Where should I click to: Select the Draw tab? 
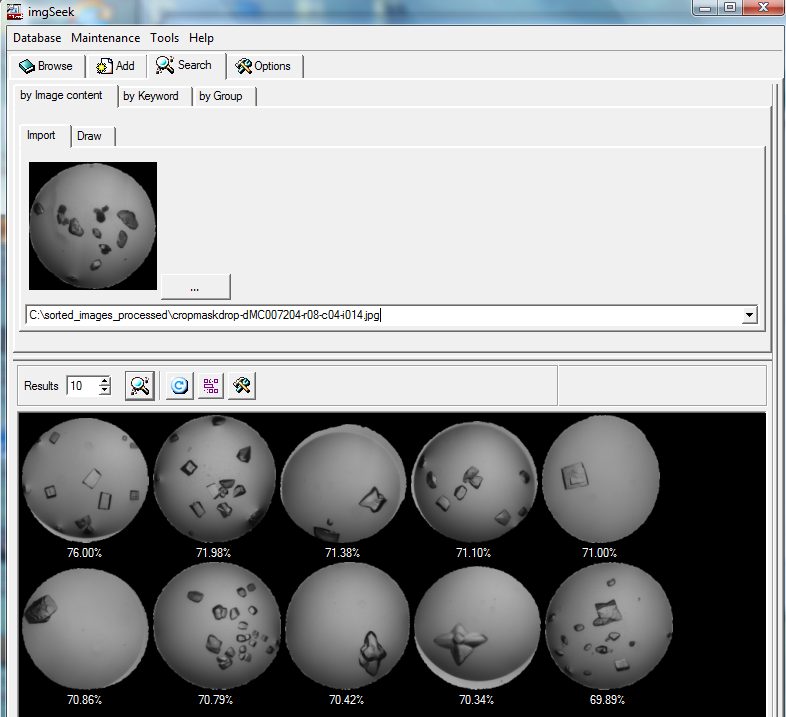point(90,136)
